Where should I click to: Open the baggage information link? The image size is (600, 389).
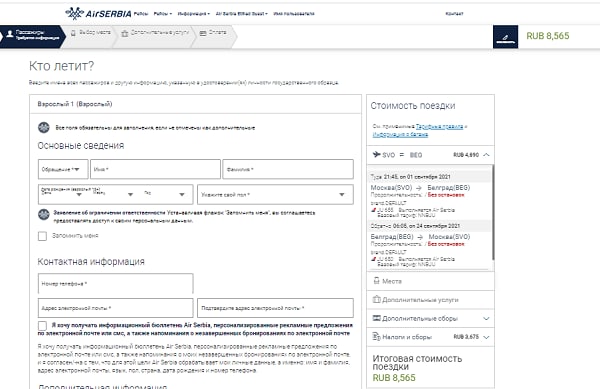pyautogui.click(x=400, y=134)
